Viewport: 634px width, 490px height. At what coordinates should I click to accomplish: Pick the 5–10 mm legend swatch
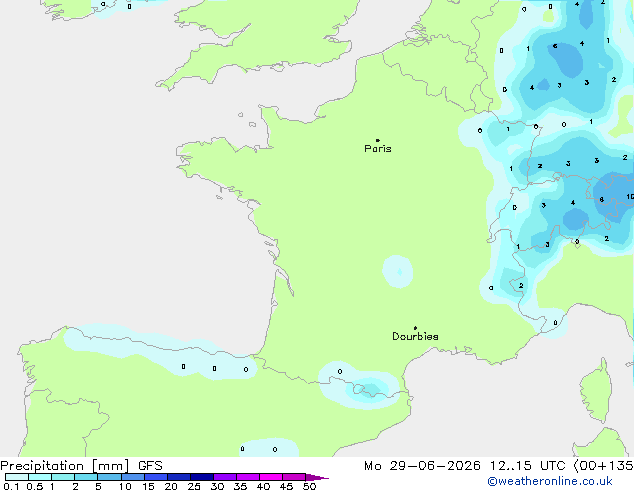pos(109,477)
